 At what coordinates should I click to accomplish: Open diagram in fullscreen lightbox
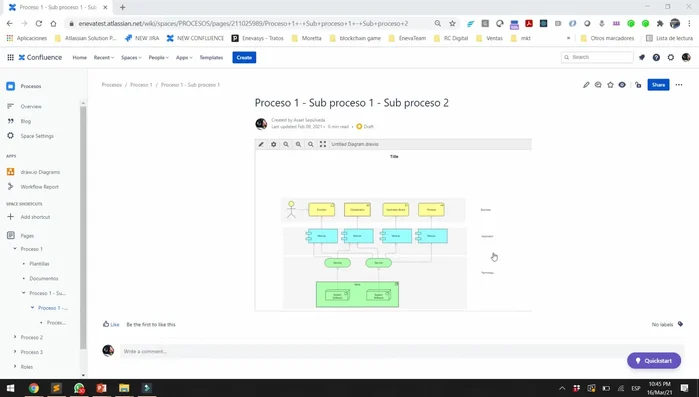[323, 144]
